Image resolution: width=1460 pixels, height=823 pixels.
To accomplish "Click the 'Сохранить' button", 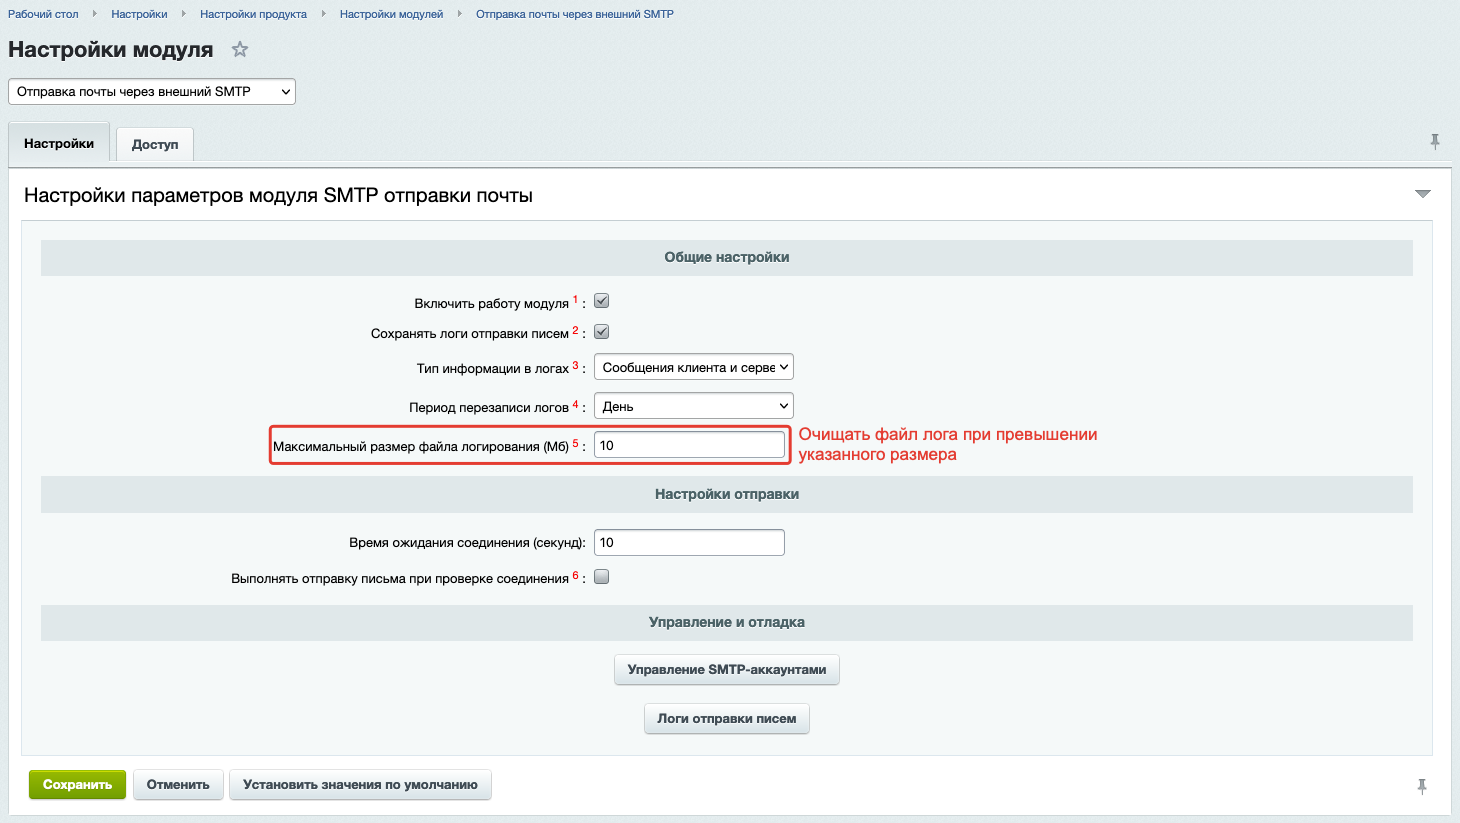I will [77, 785].
